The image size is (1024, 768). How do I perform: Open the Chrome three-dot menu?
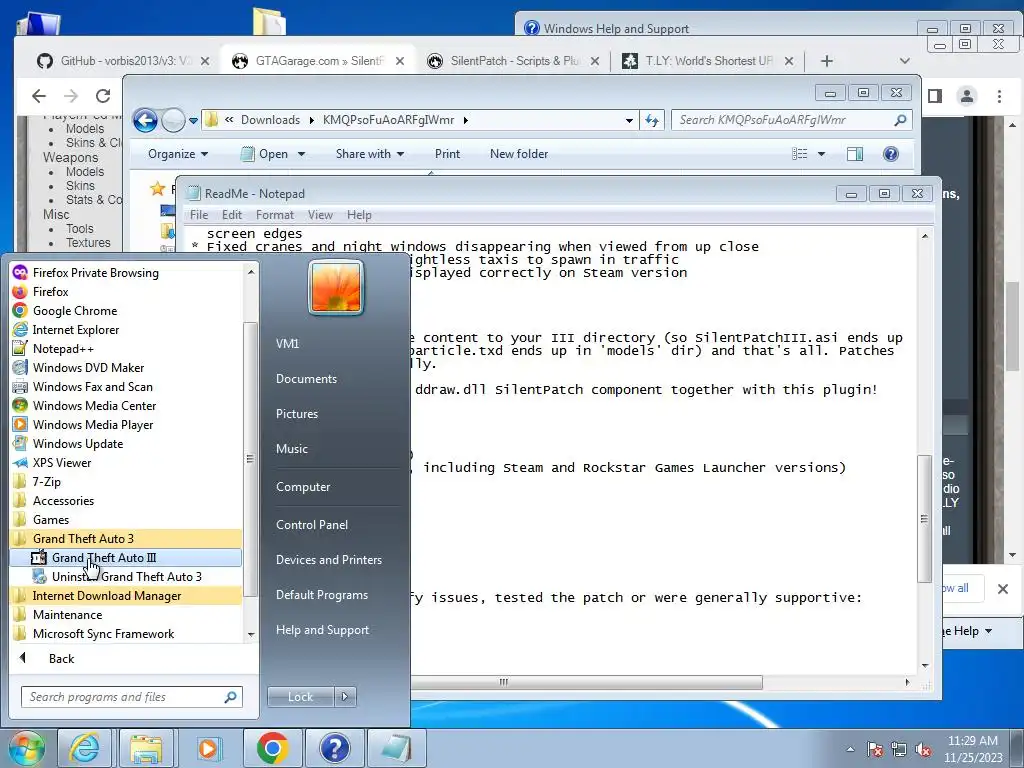coord(999,96)
